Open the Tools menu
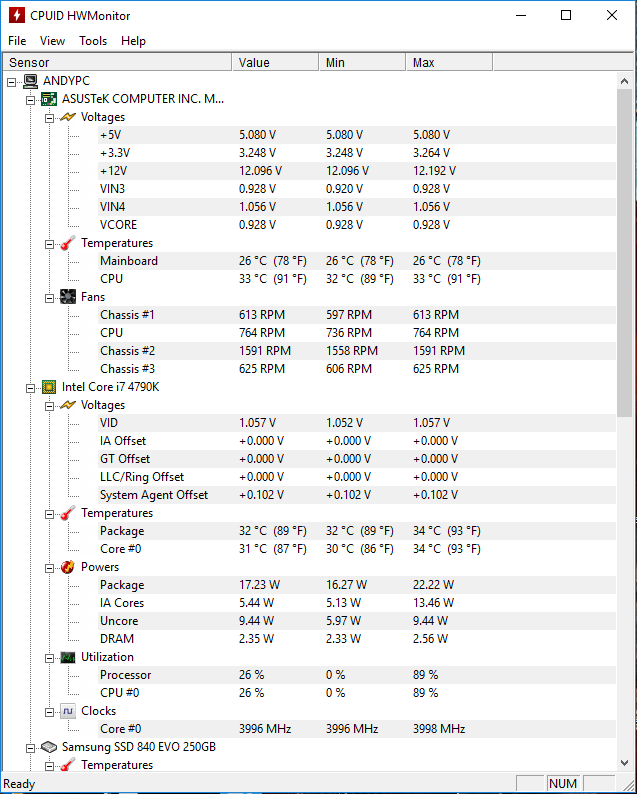The height and width of the screenshot is (794, 637). [x=93, y=41]
